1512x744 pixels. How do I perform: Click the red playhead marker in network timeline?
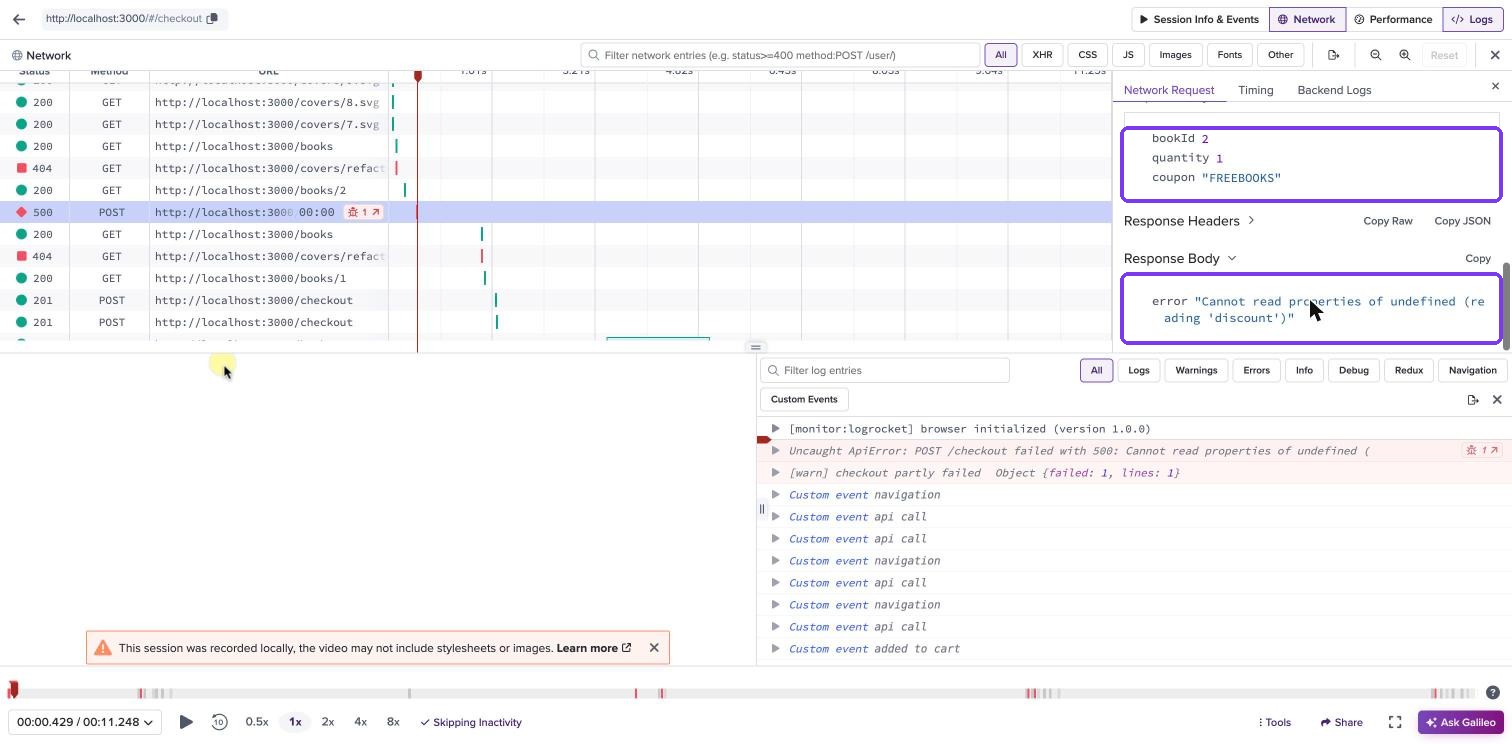click(418, 76)
